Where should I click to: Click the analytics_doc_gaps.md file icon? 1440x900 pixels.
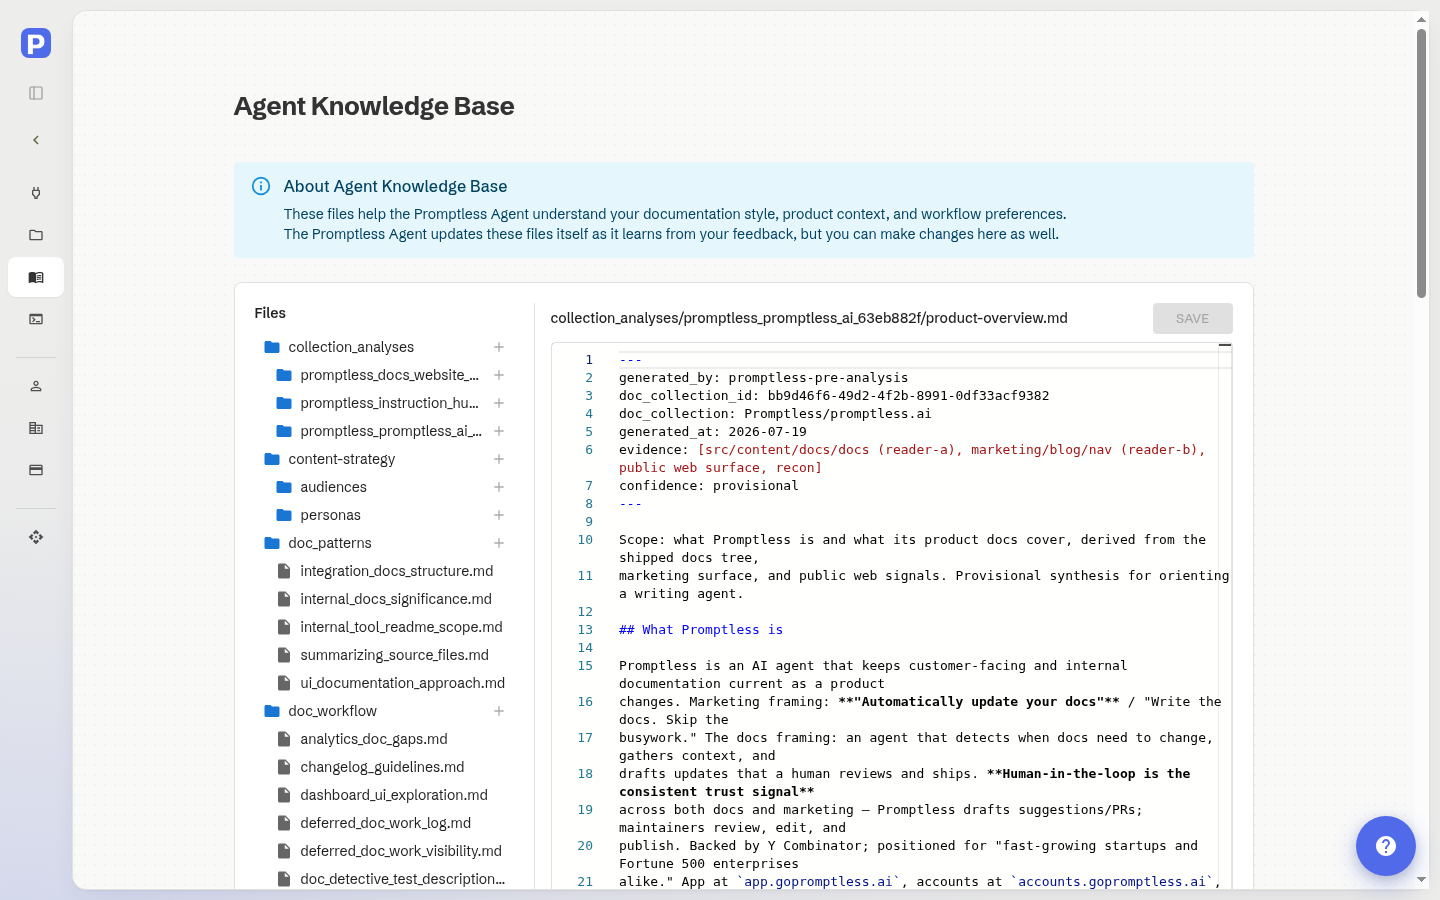pos(284,739)
